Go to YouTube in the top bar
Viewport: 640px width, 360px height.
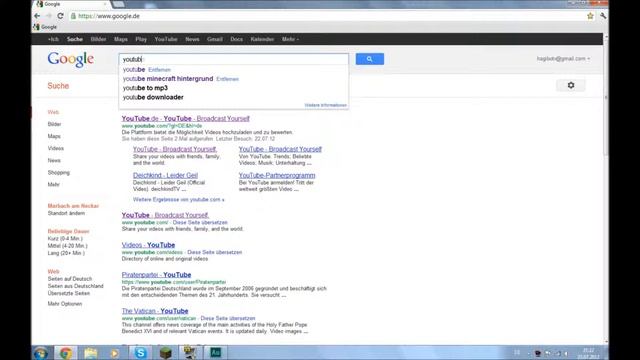[166, 39]
